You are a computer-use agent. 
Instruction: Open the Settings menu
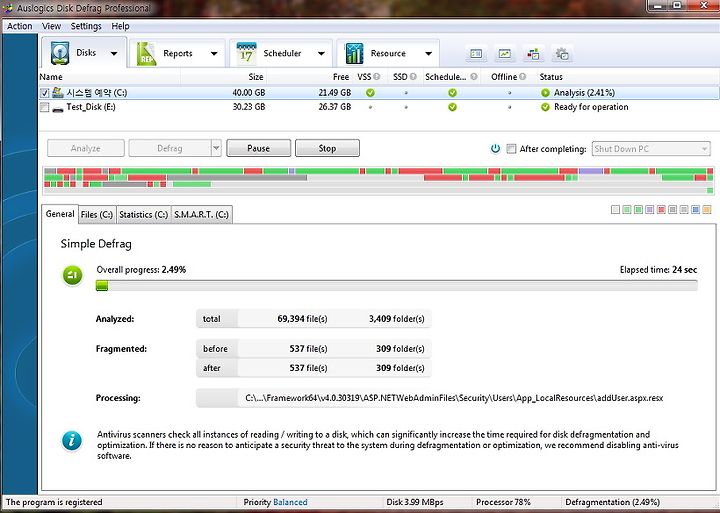click(86, 26)
